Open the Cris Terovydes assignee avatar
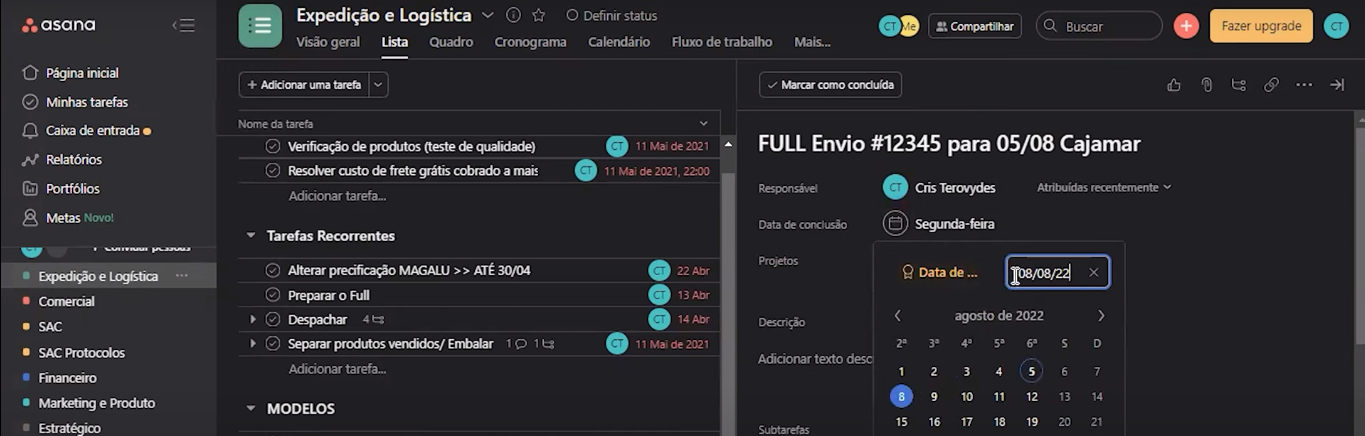The image size is (1365, 436). click(895, 187)
